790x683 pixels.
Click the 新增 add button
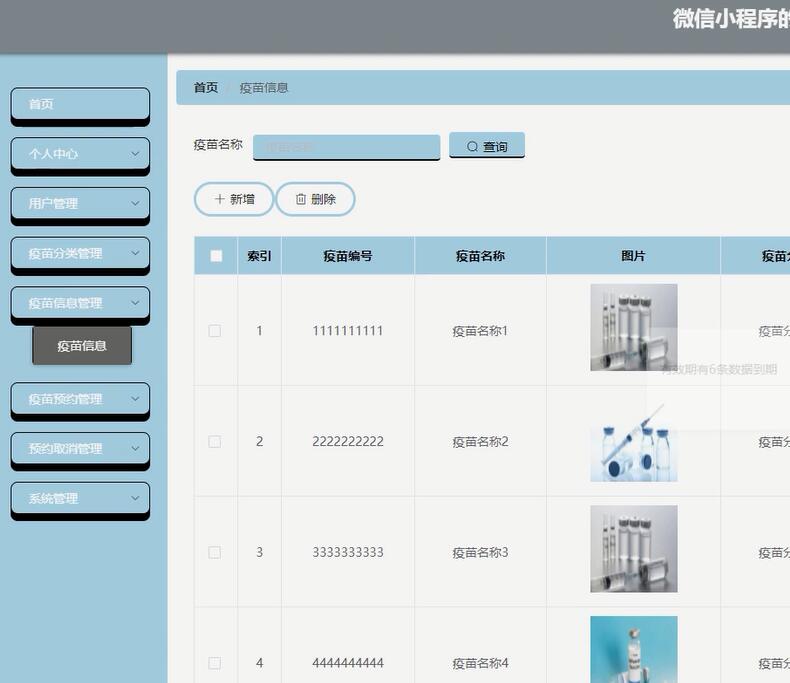pos(234,199)
